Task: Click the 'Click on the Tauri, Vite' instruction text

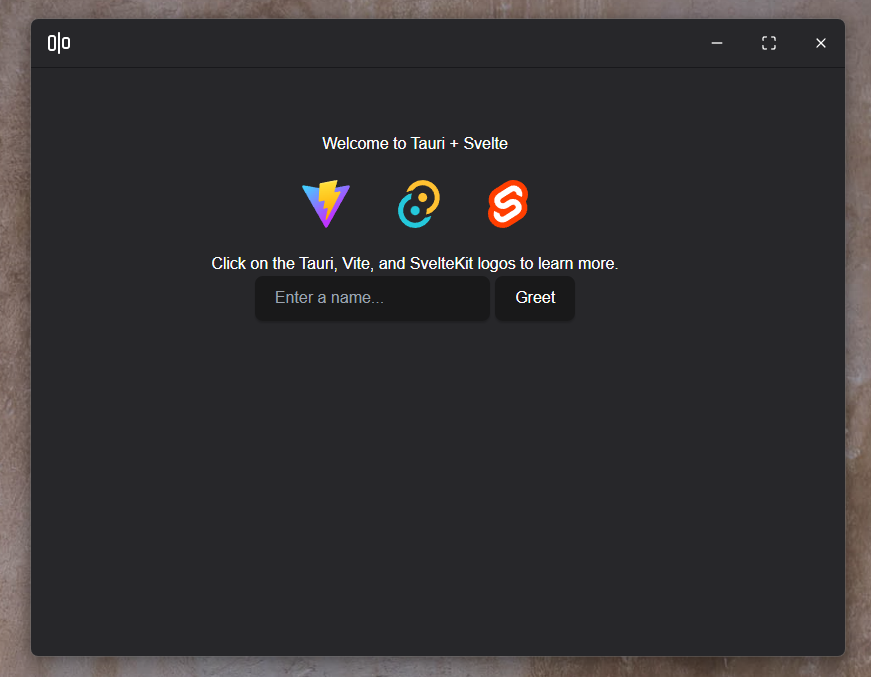Action: [415, 263]
